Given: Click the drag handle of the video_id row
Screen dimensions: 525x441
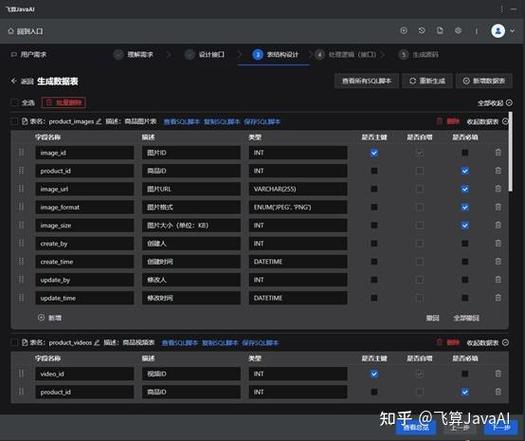Looking at the screenshot, I should (21, 374).
